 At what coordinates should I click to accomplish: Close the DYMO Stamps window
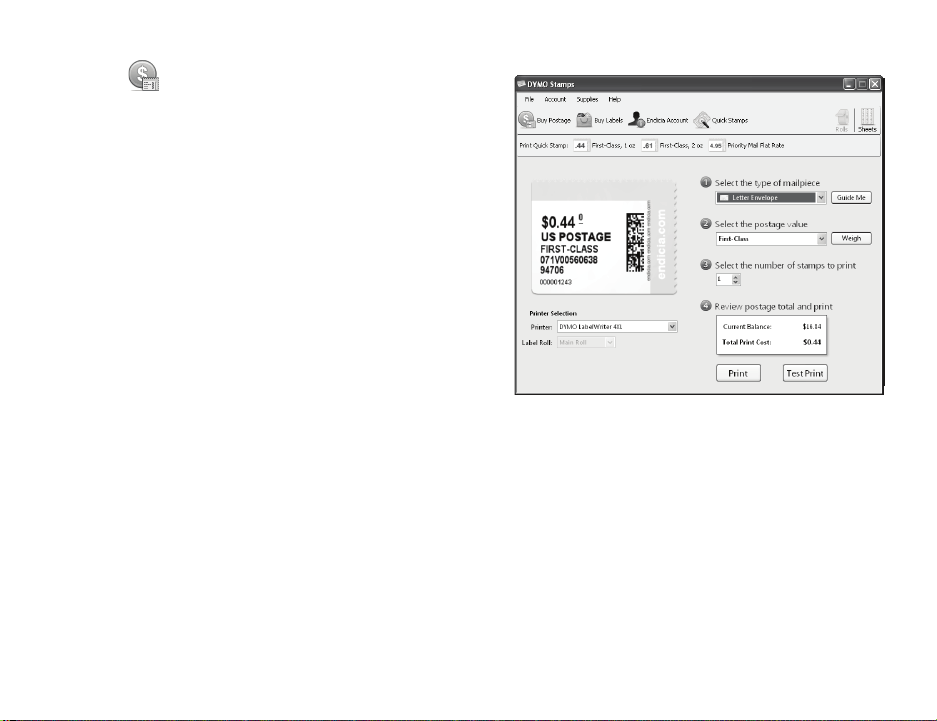point(875,84)
